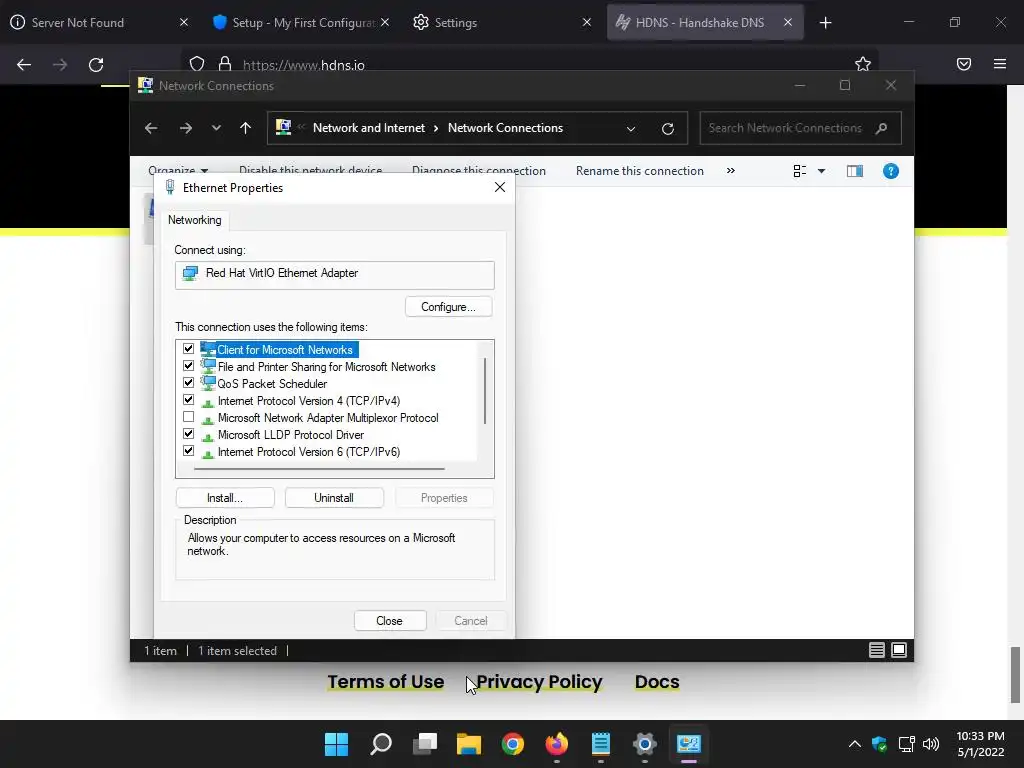Image resolution: width=1024 pixels, height=768 pixels.
Task: Select Internet Protocol Version 6 (TCP/IPv6) row
Action: pyautogui.click(x=308, y=452)
